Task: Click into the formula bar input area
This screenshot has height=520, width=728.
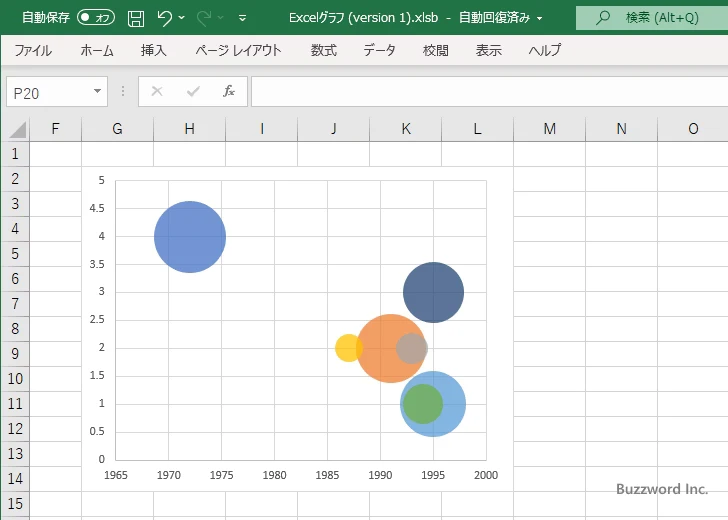Action: pos(489,91)
